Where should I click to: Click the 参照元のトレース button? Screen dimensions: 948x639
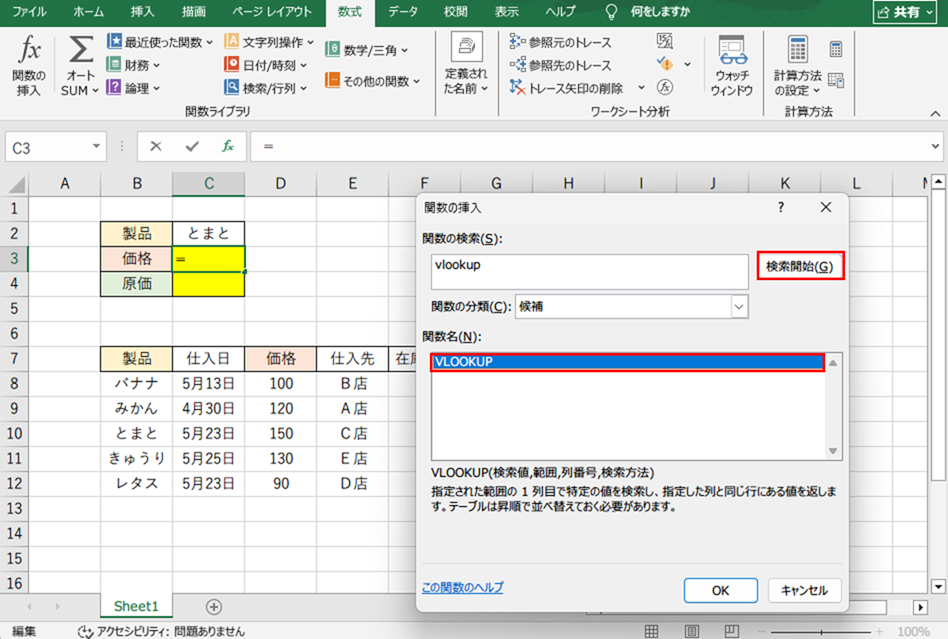tap(561, 42)
